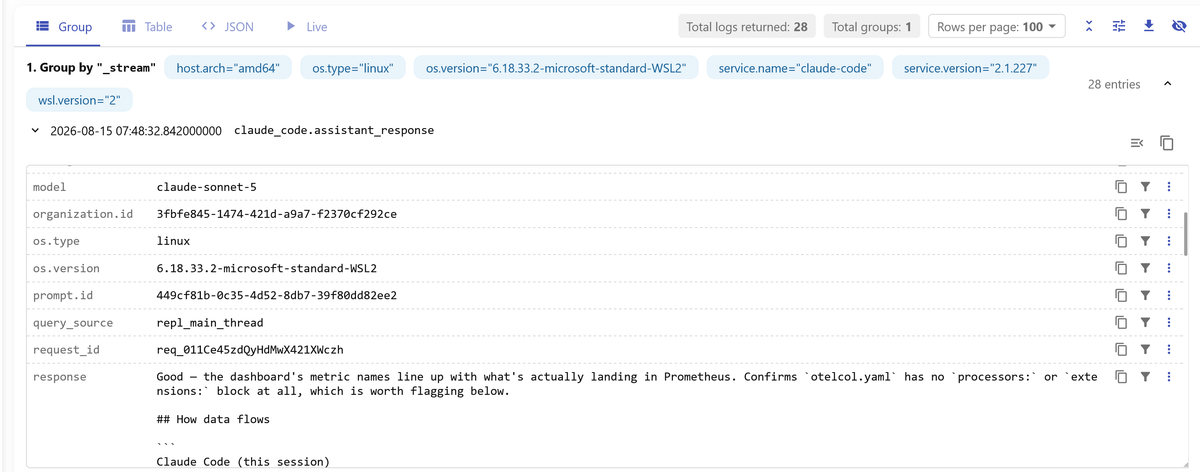Click the wsl.version="2" stream chip
Viewport: 1200px width, 472px height.
tap(78, 101)
